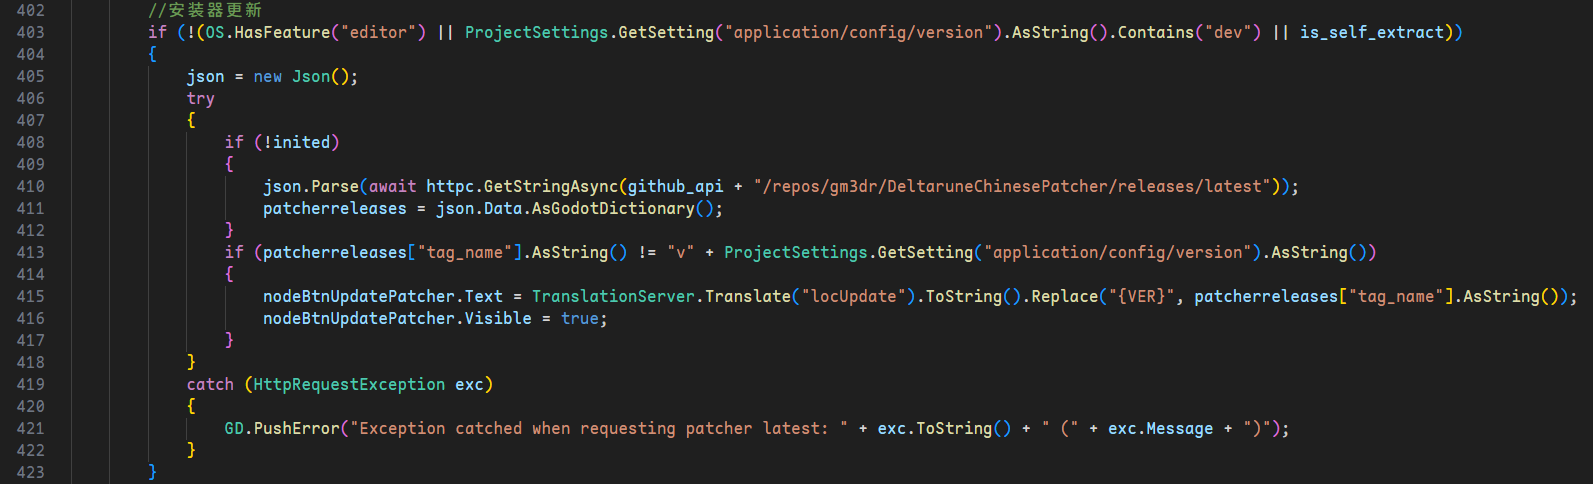The height and width of the screenshot is (484, 1593).
Task: Click the inited variable in the if condition
Action: click(301, 142)
